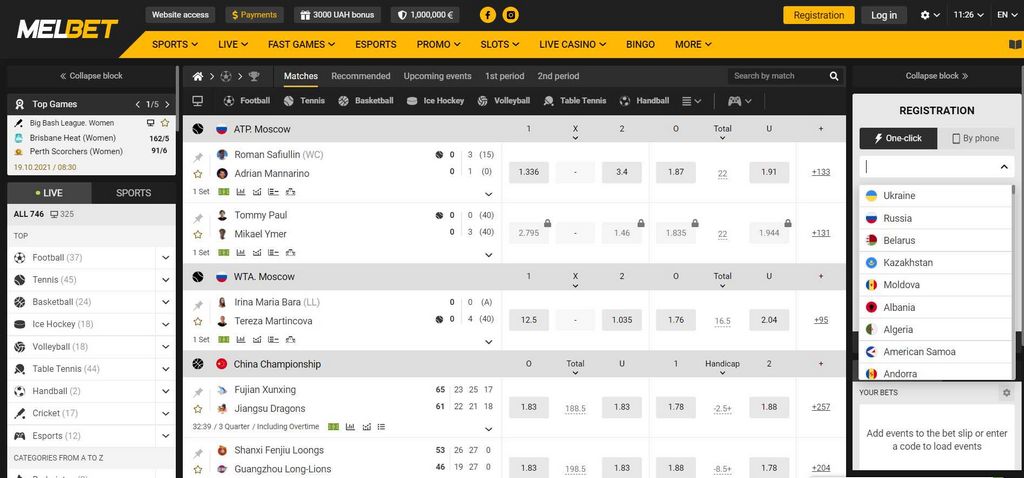Select the Ice Hockey sport filter
Viewport: 1024px width, 478px height.
point(435,101)
